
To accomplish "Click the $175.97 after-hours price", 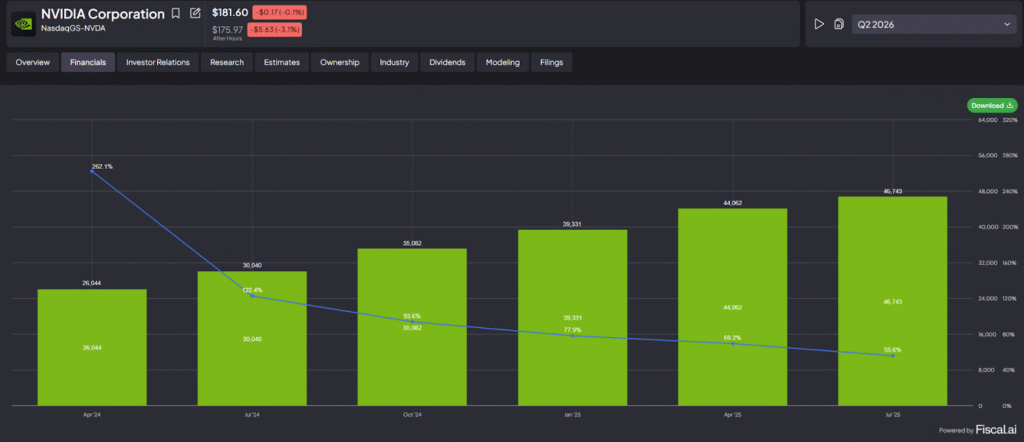I will click(228, 29).
